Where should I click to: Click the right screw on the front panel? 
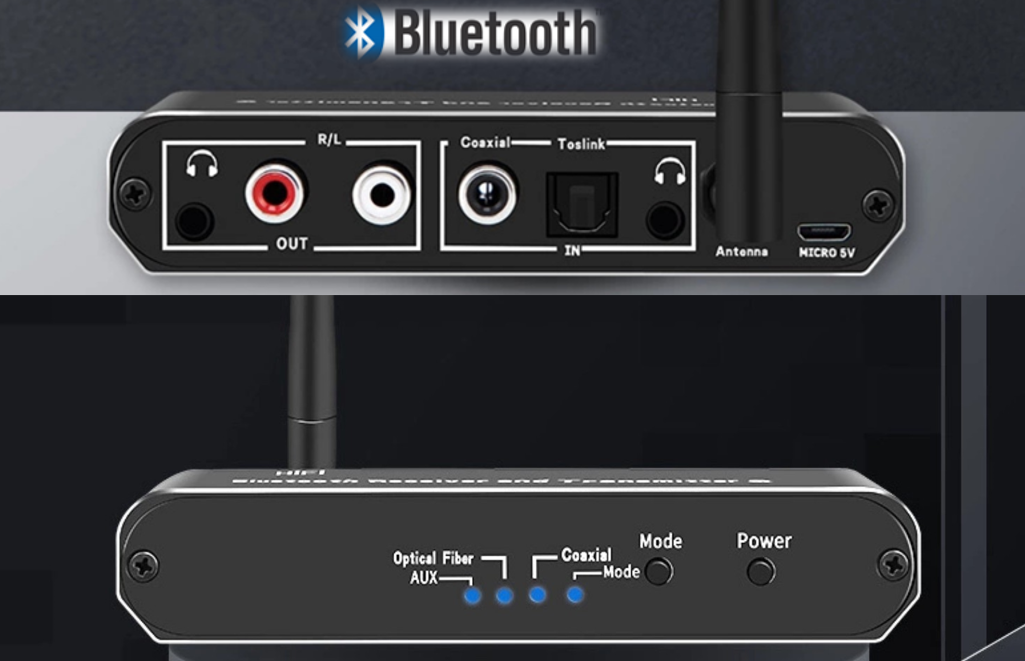pos(894,565)
